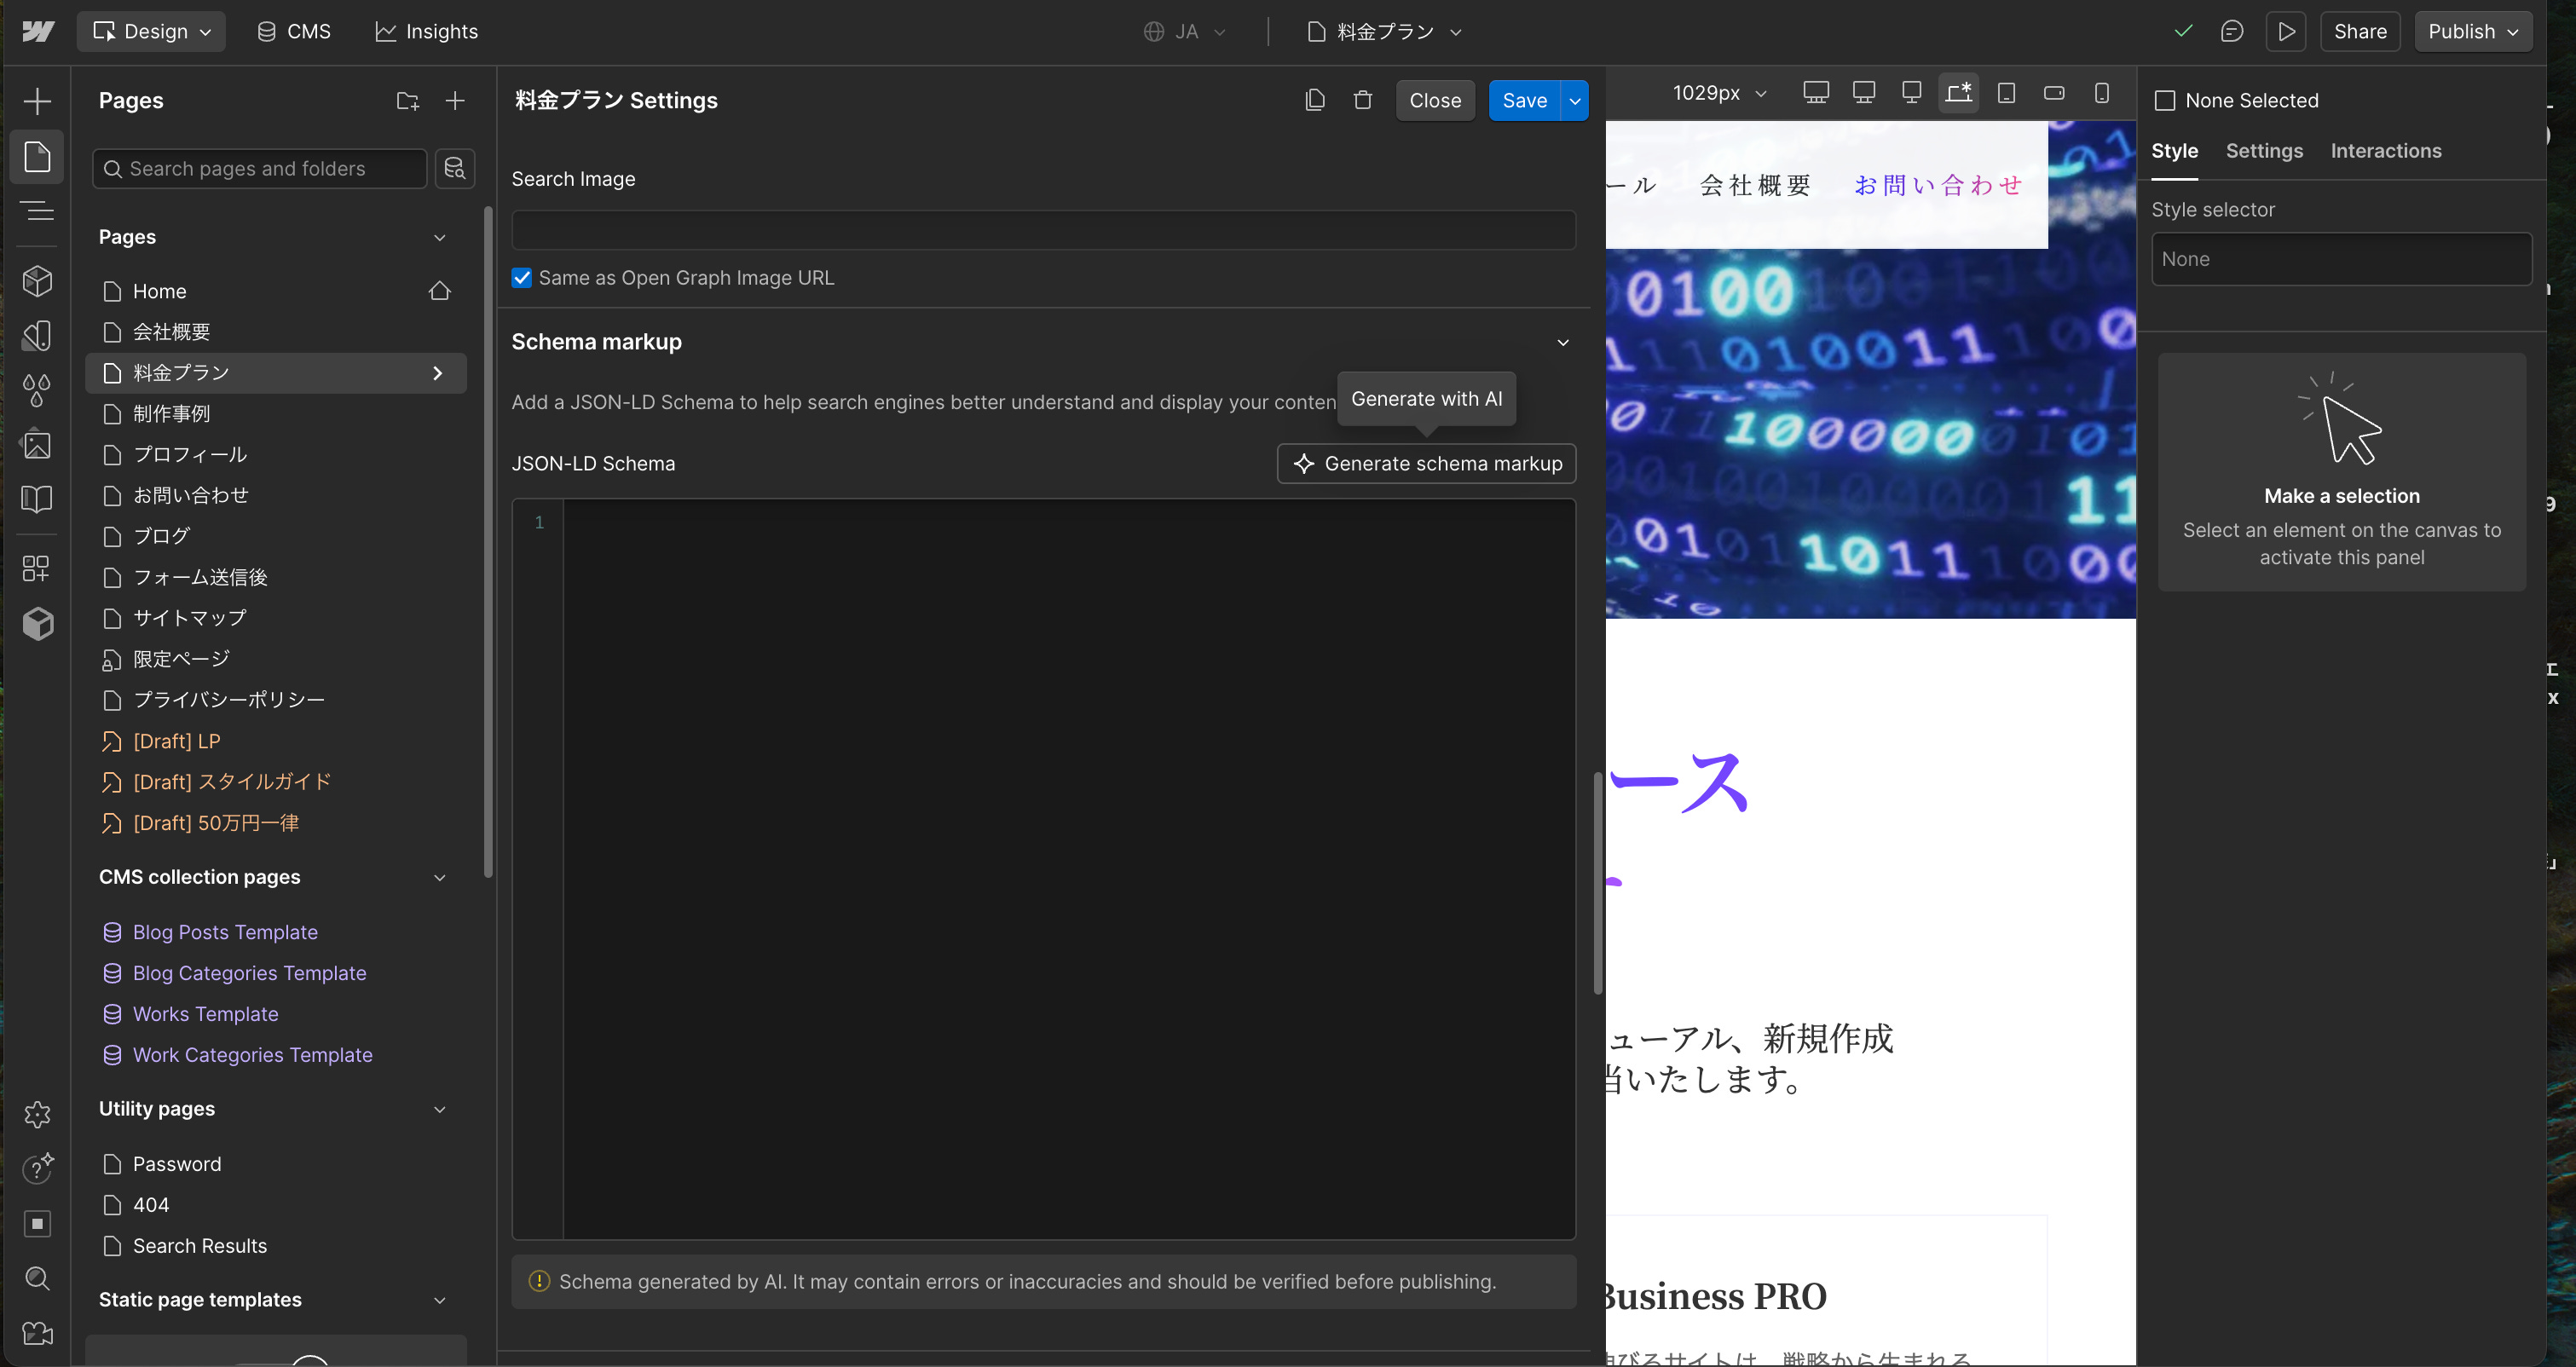Open the Assets image icon
The height and width of the screenshot is (1367, 2576).
37,445
